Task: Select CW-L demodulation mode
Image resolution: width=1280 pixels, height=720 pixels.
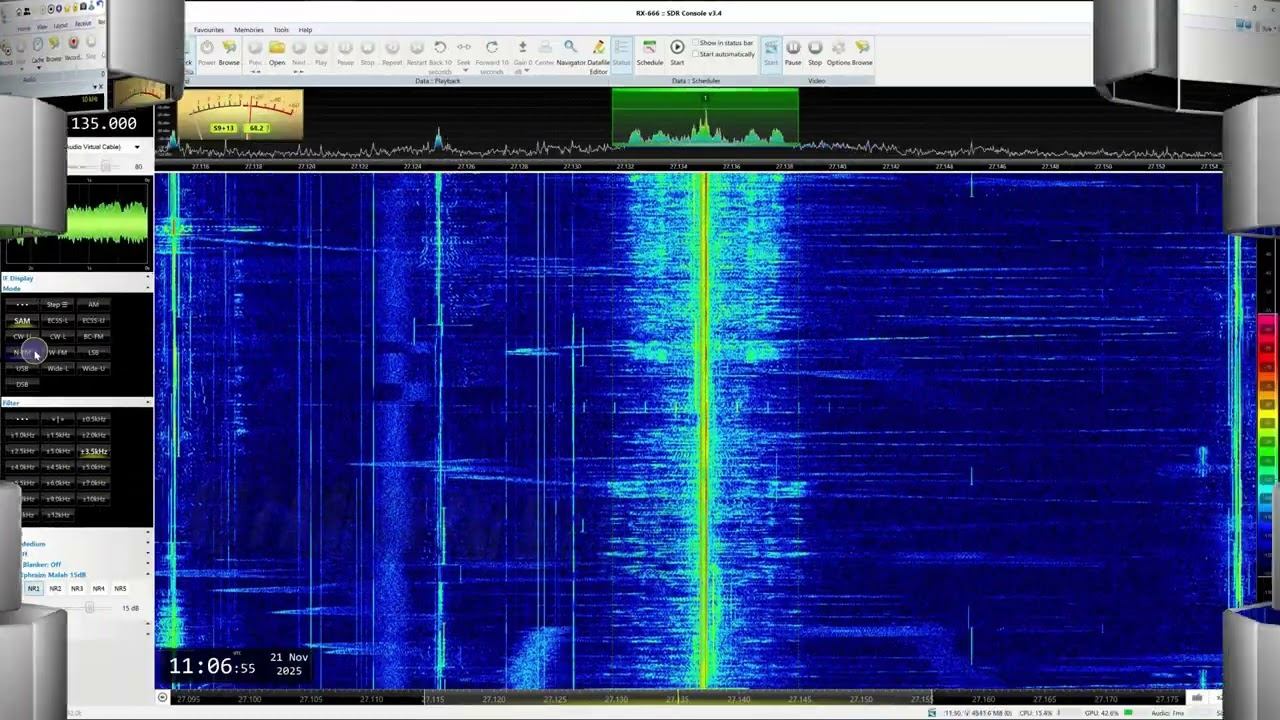Action: tap(58, 337)
